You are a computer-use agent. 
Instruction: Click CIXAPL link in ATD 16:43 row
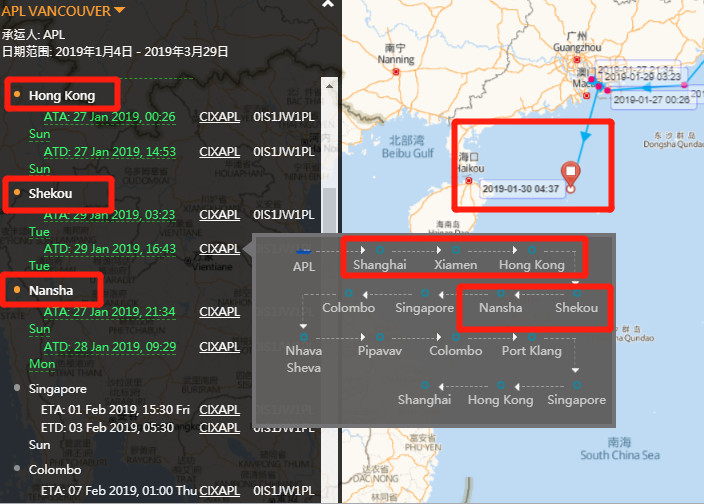click(x=220, y=249)
